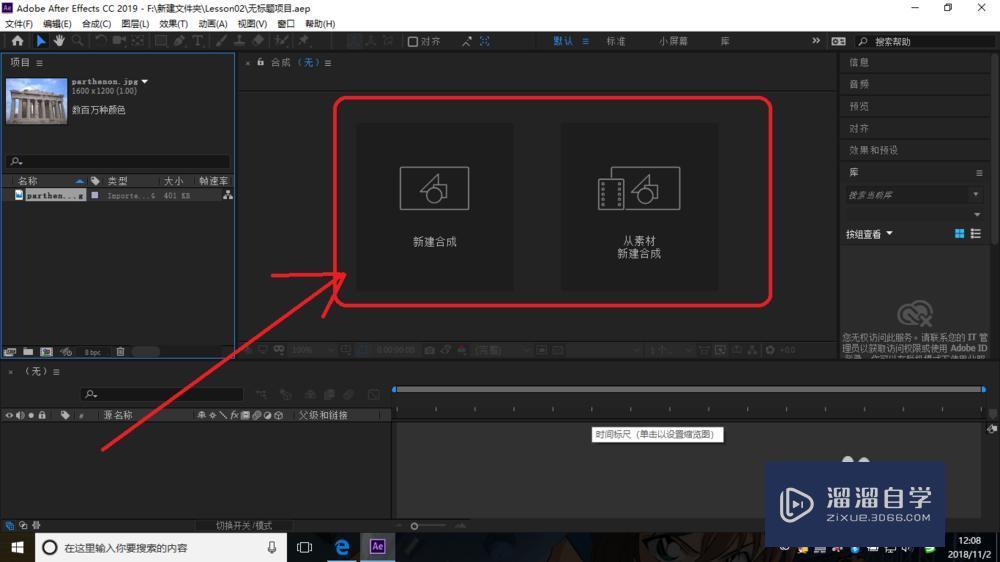
Task: Open the 动画(A) menu
Action: pos(213,24)
